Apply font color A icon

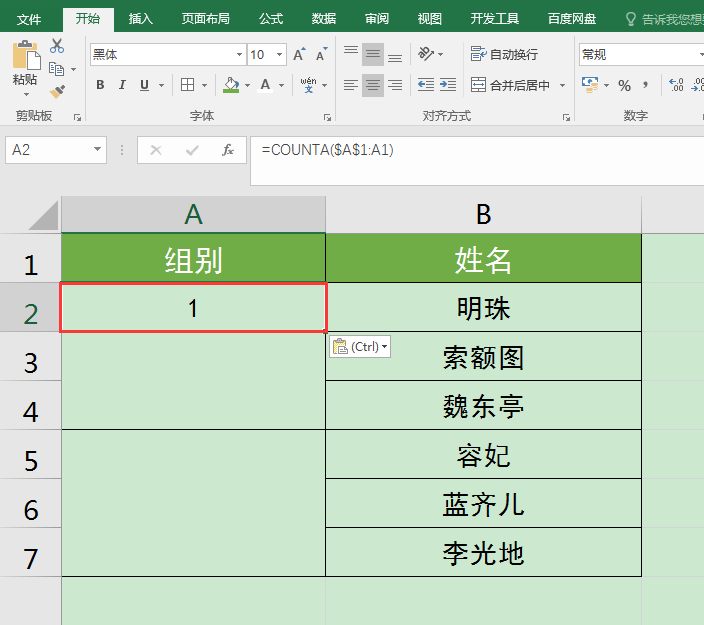[265, 84]
